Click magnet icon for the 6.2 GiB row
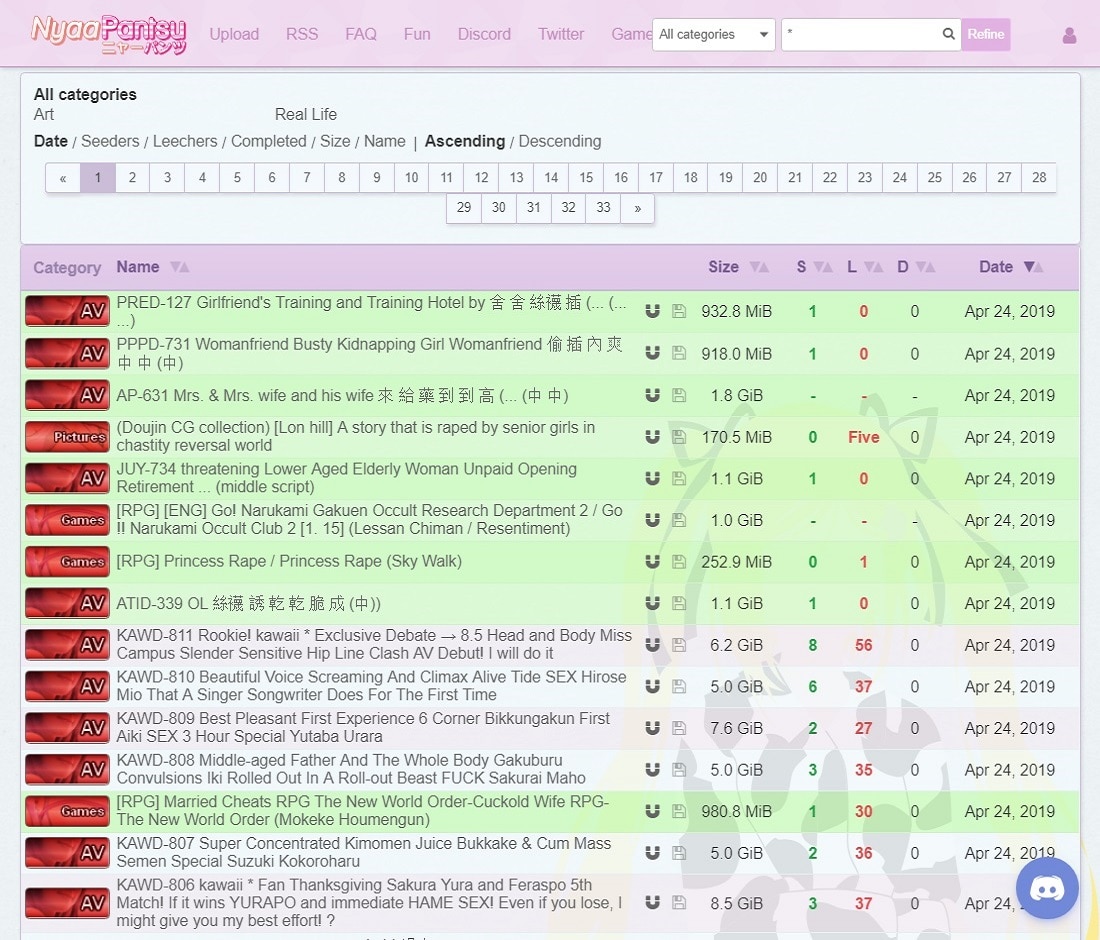The height and width of the screenshot is (940, 1100). 652,645
